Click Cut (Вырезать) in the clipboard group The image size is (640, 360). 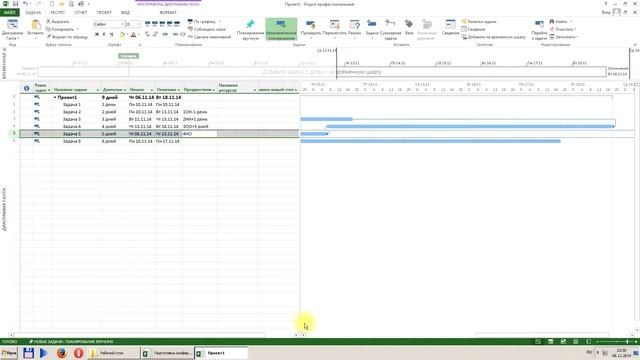point(58,21)
